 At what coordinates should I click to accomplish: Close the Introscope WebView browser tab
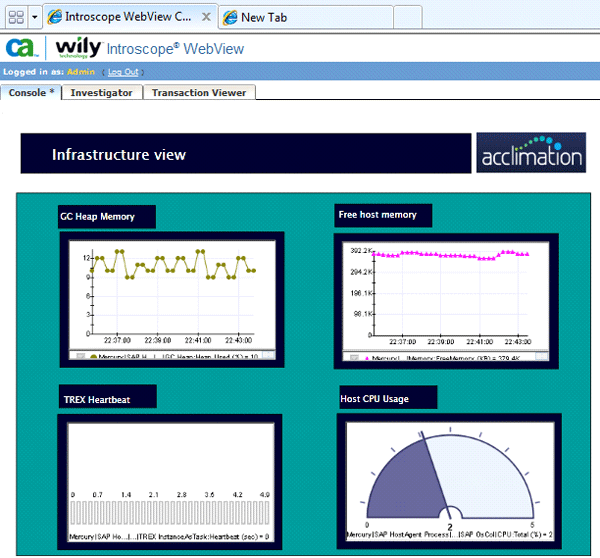tap(205, 18)
